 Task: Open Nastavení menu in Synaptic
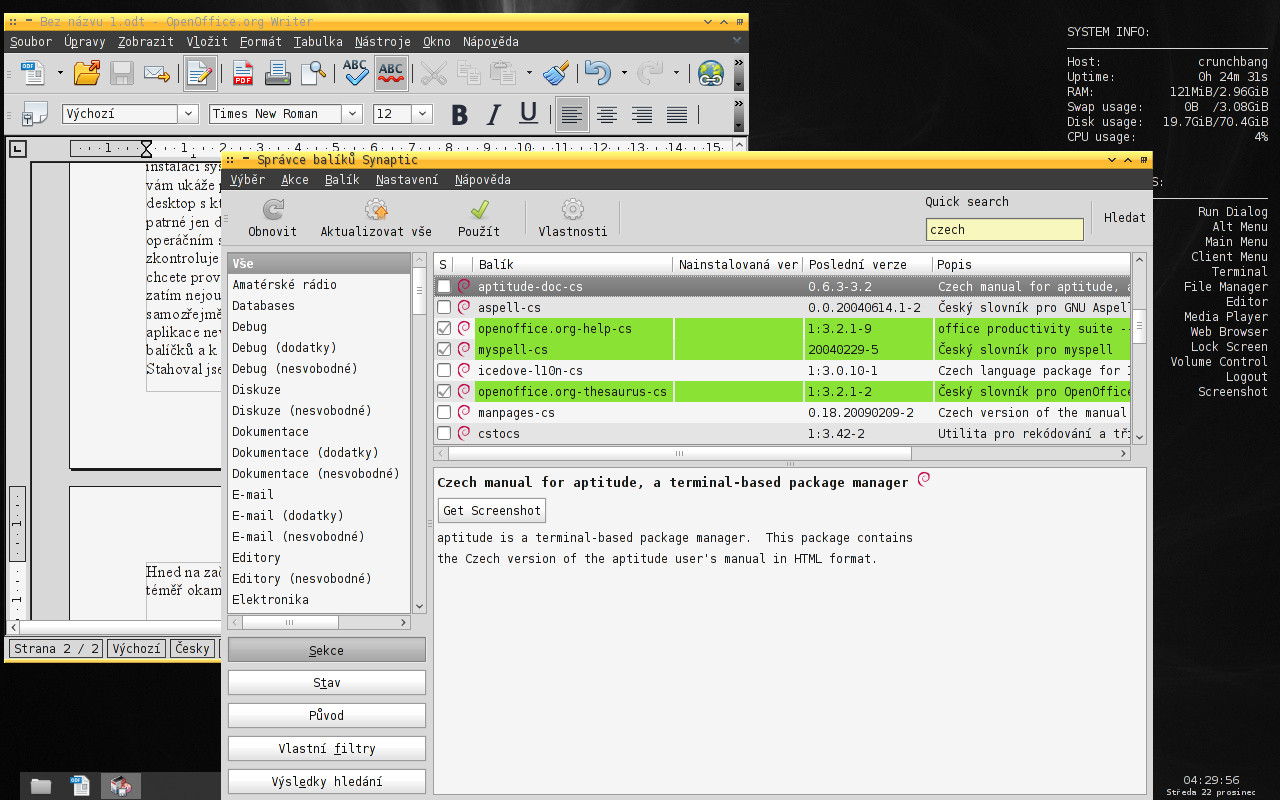[407, 180]
